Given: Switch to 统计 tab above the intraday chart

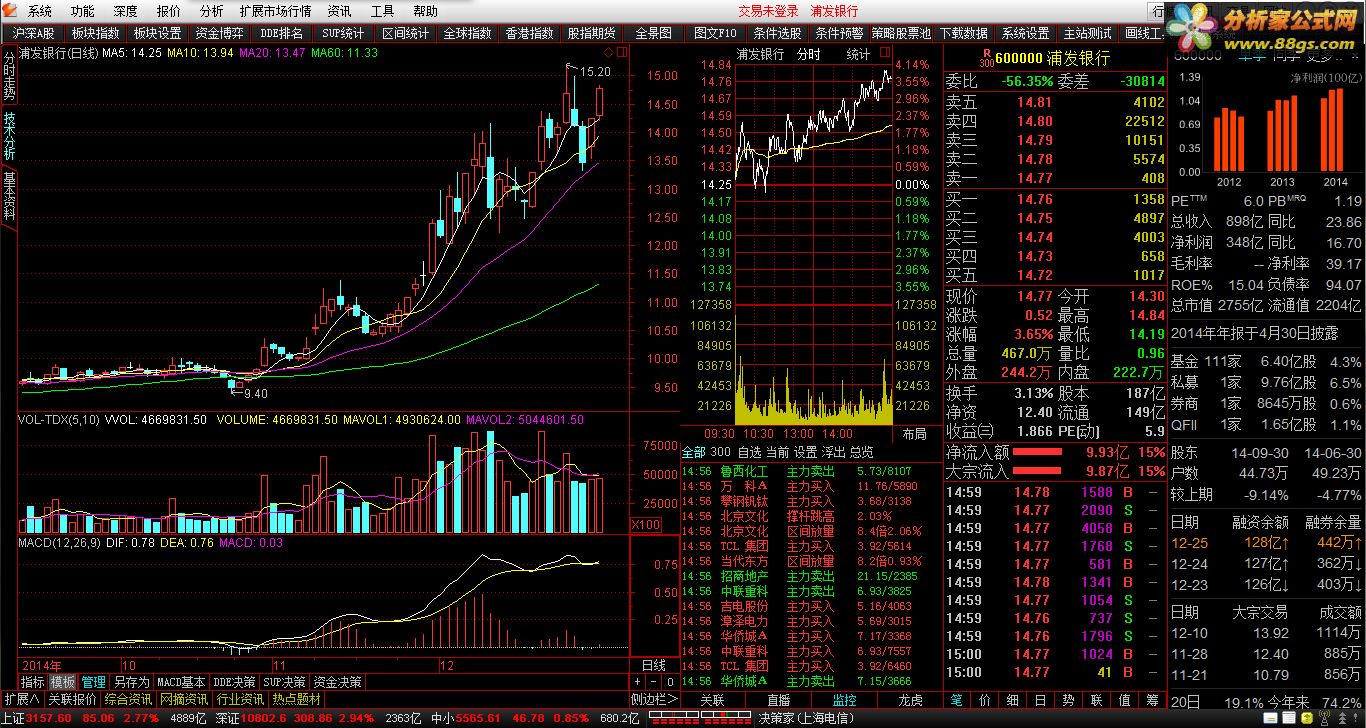Looking at the screenshot, I should coord(858,55).
